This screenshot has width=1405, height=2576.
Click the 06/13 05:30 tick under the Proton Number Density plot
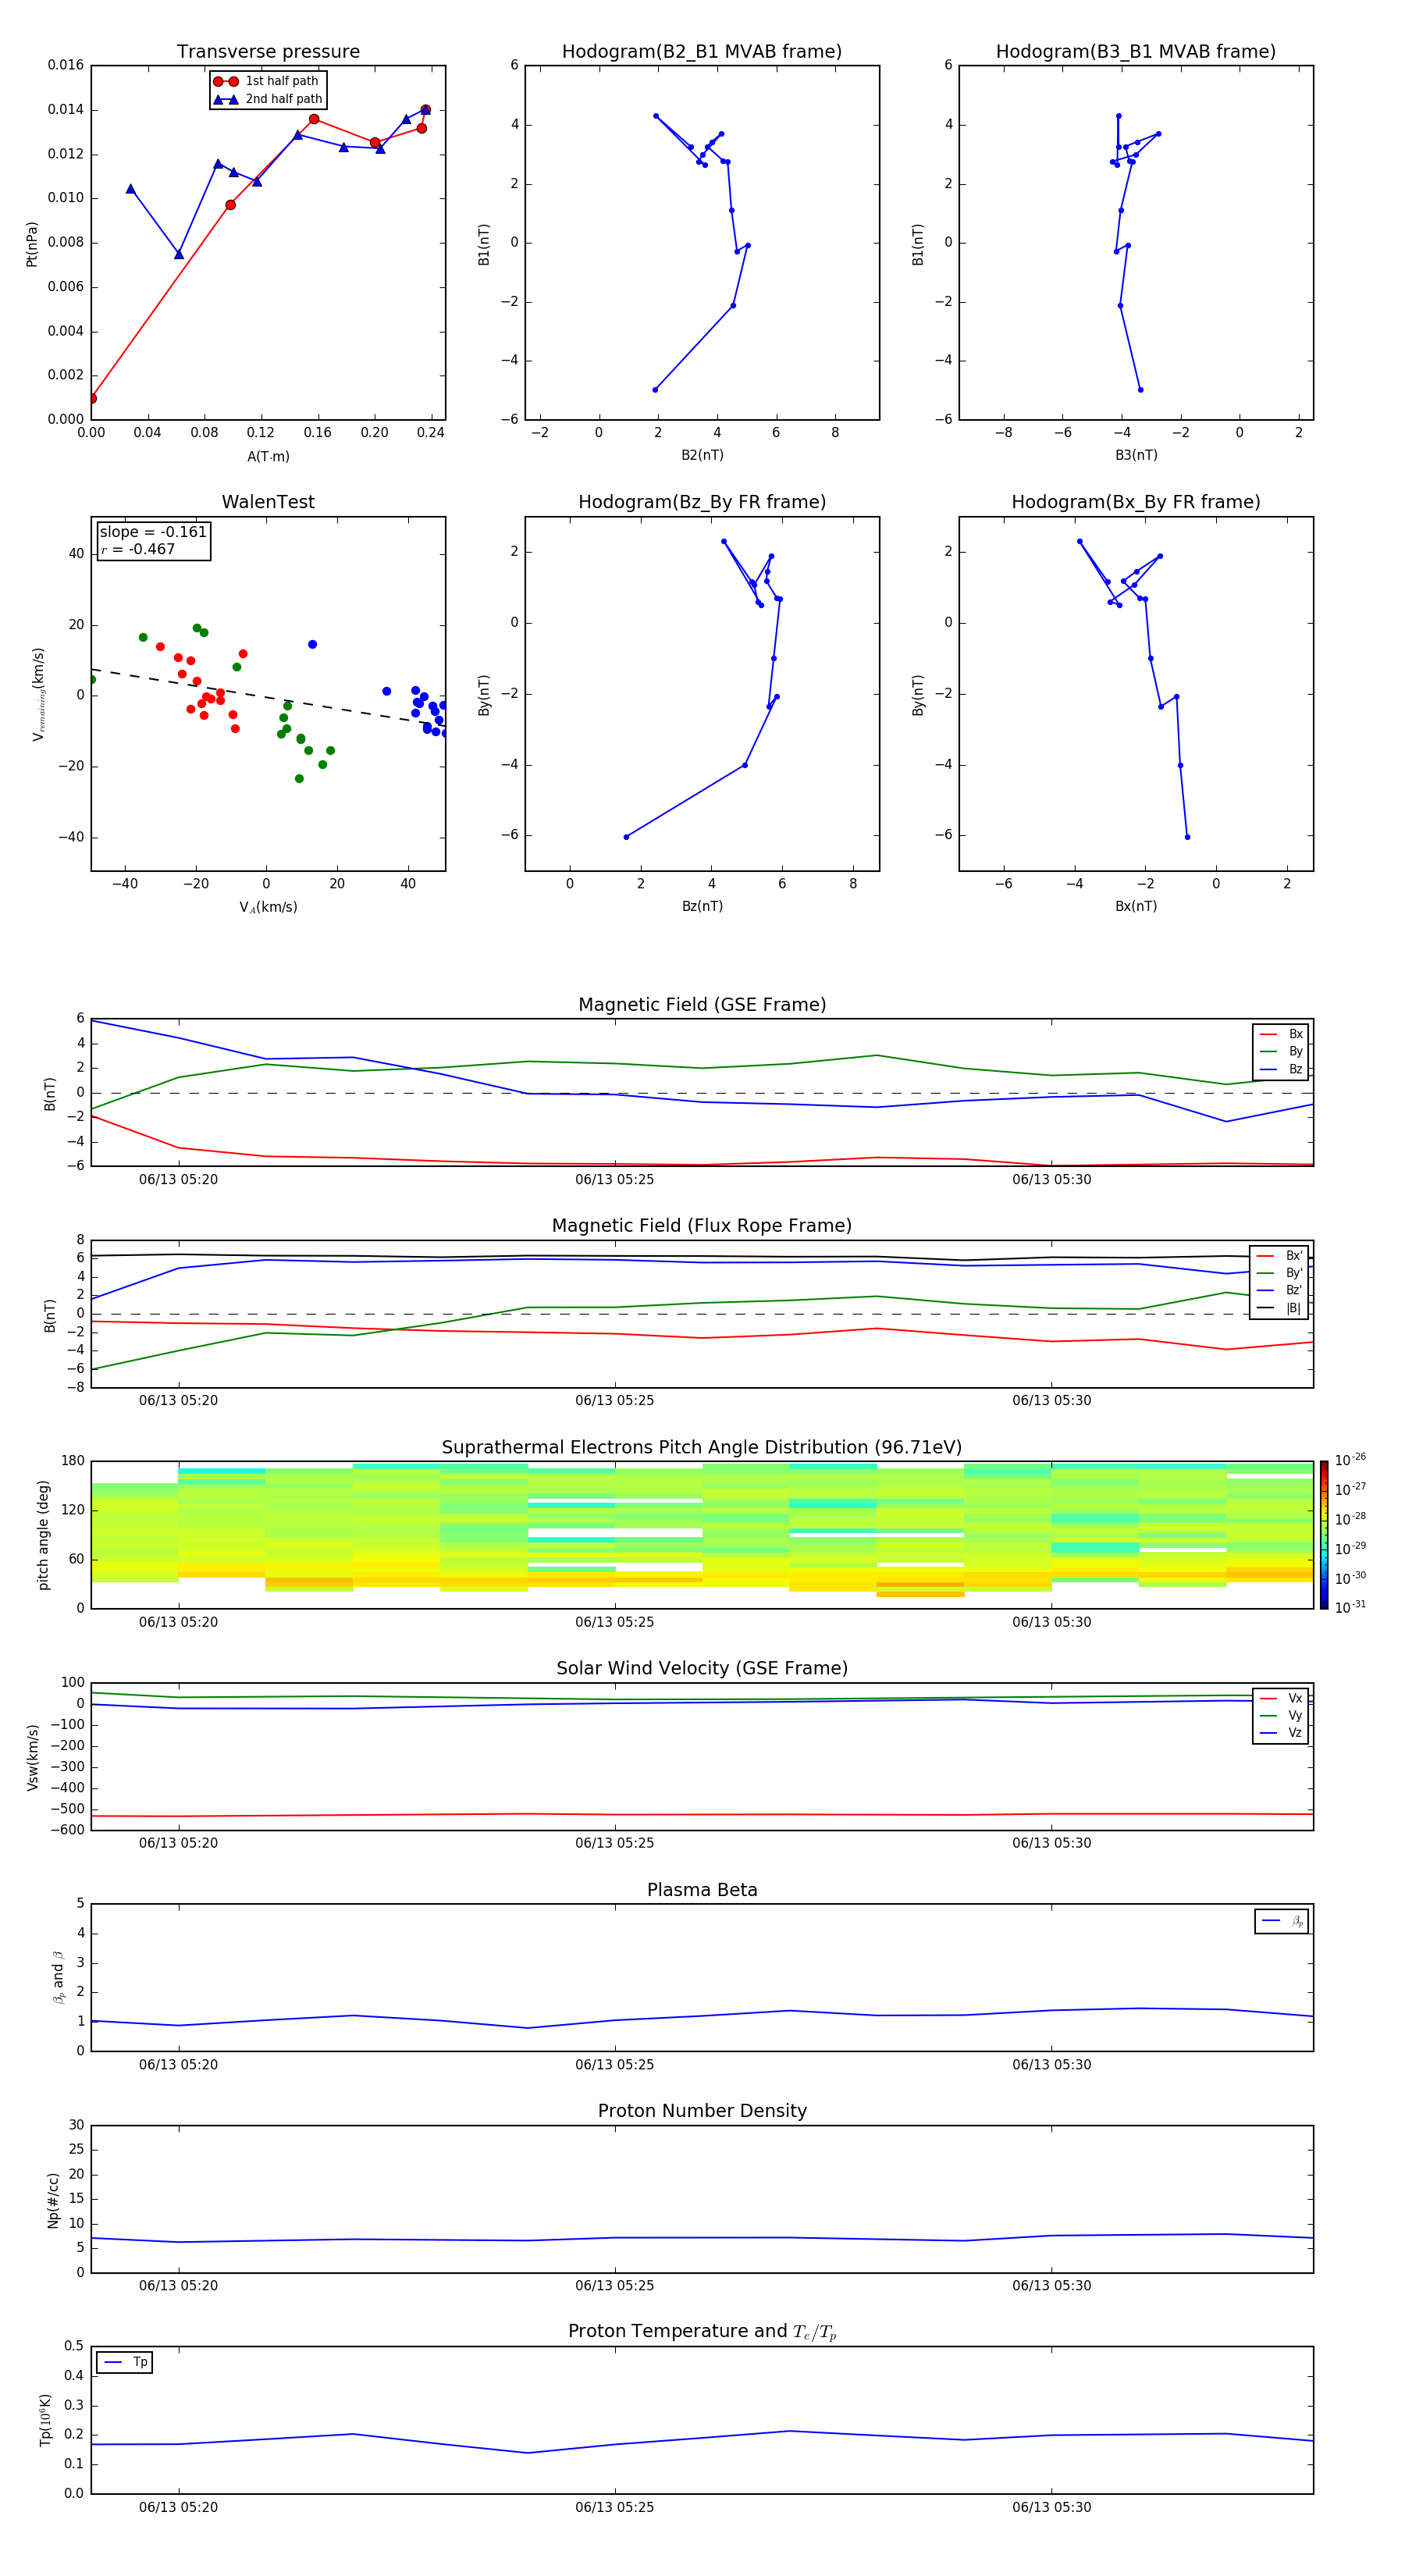1051,2286
